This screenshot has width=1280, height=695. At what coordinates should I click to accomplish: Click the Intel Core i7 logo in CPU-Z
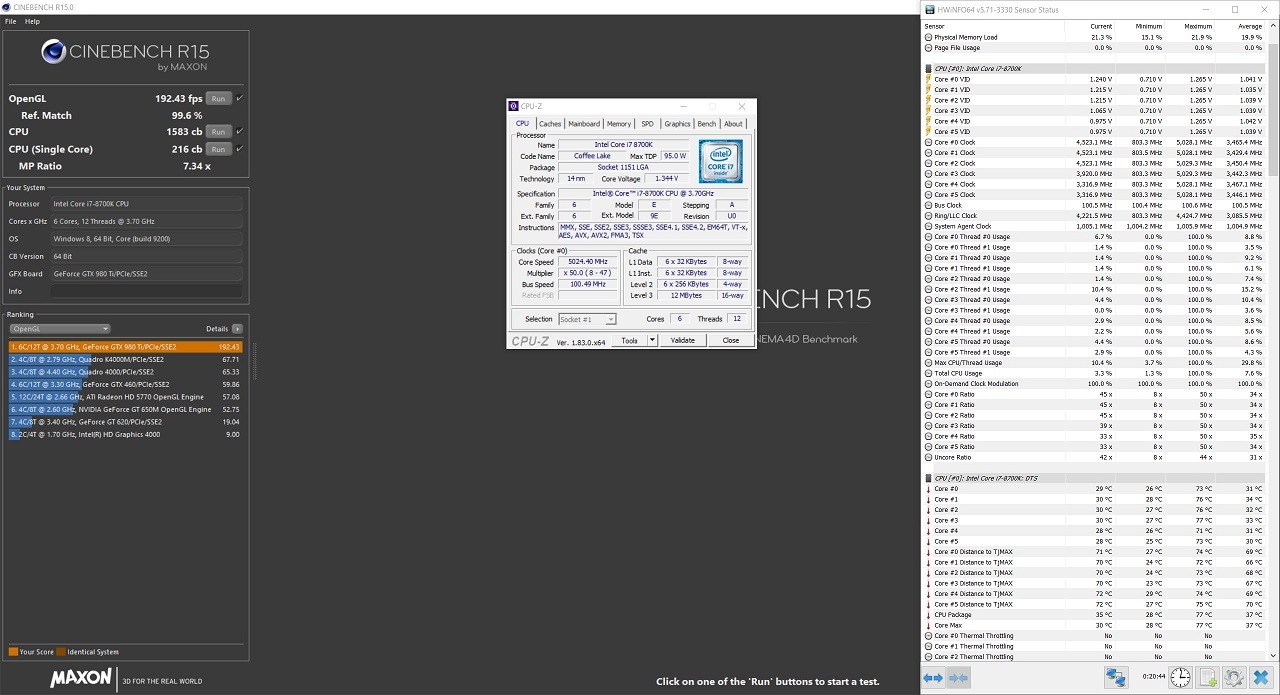(720, 162)
